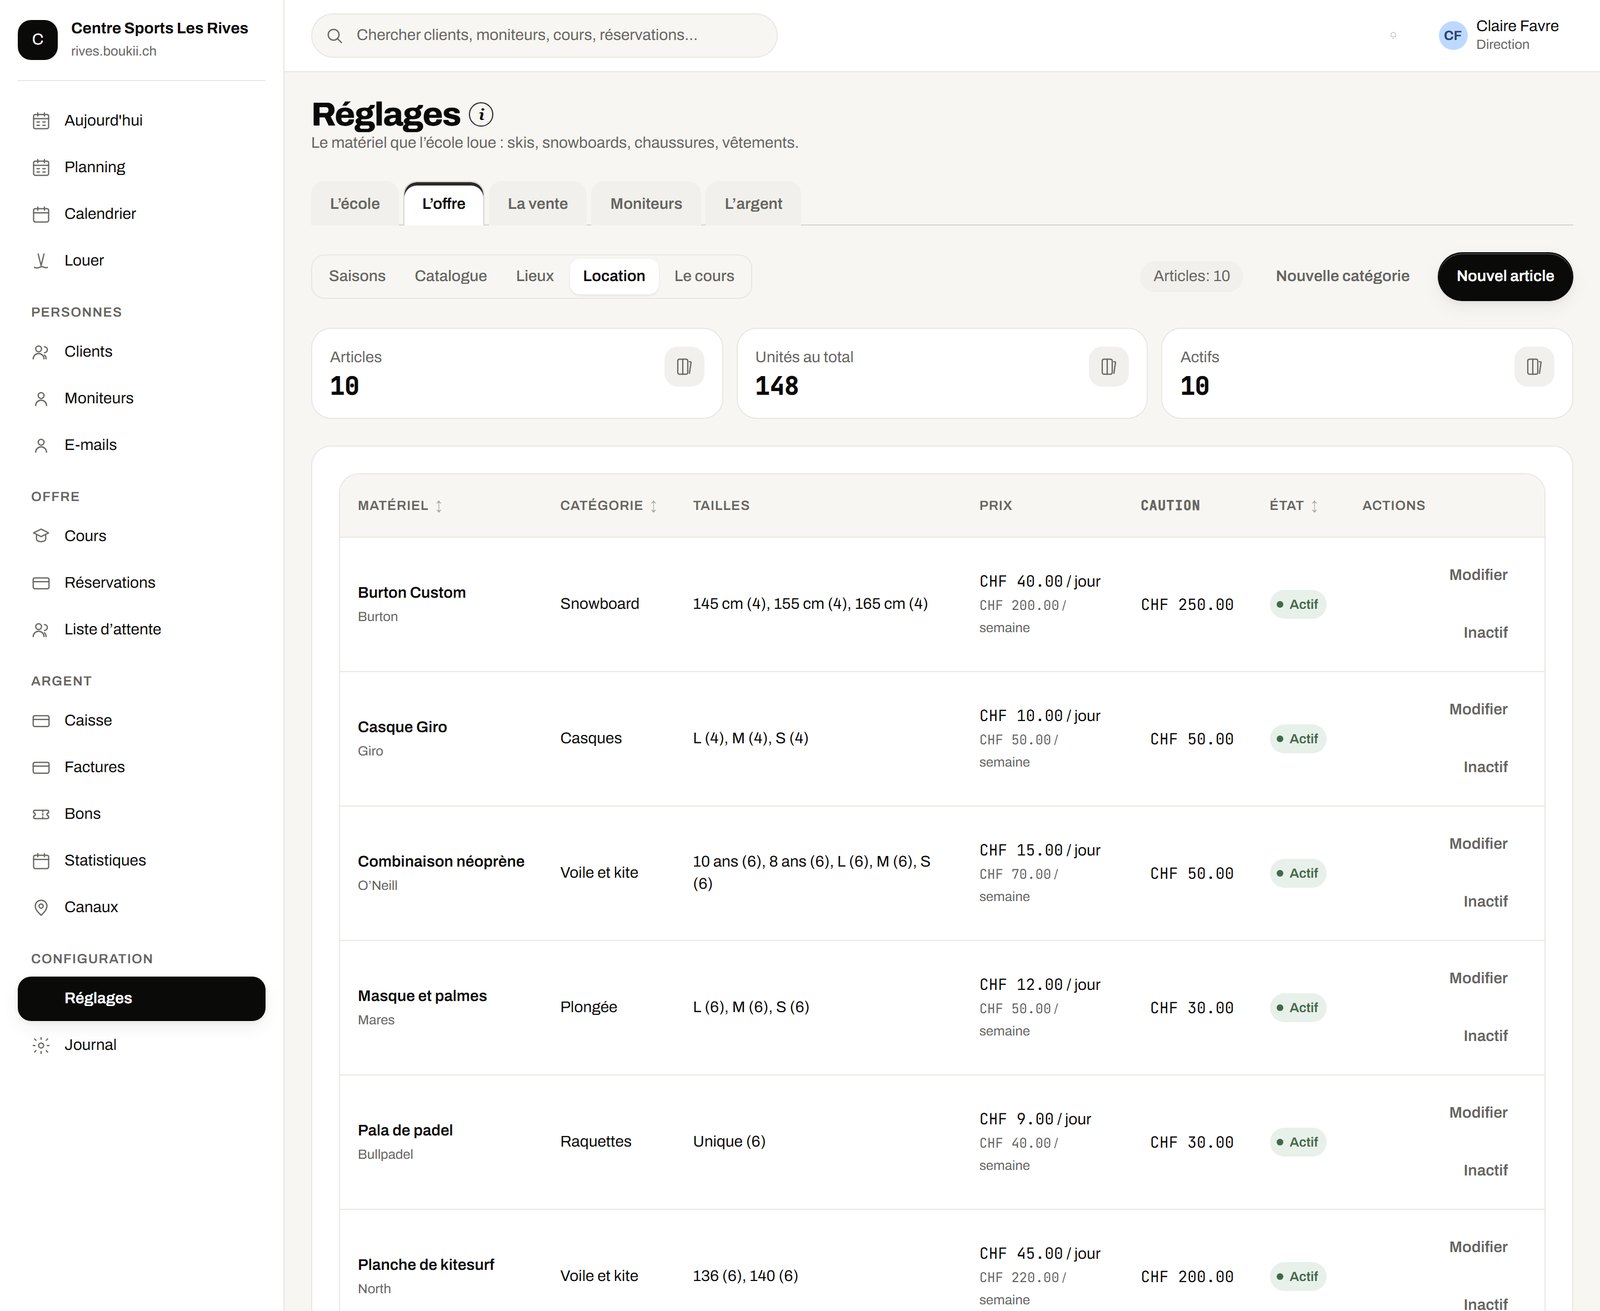The width and height of the screenshot is (1600, 1311).
Task: Click the Clients people icon
Action: (x=41, y=352)
